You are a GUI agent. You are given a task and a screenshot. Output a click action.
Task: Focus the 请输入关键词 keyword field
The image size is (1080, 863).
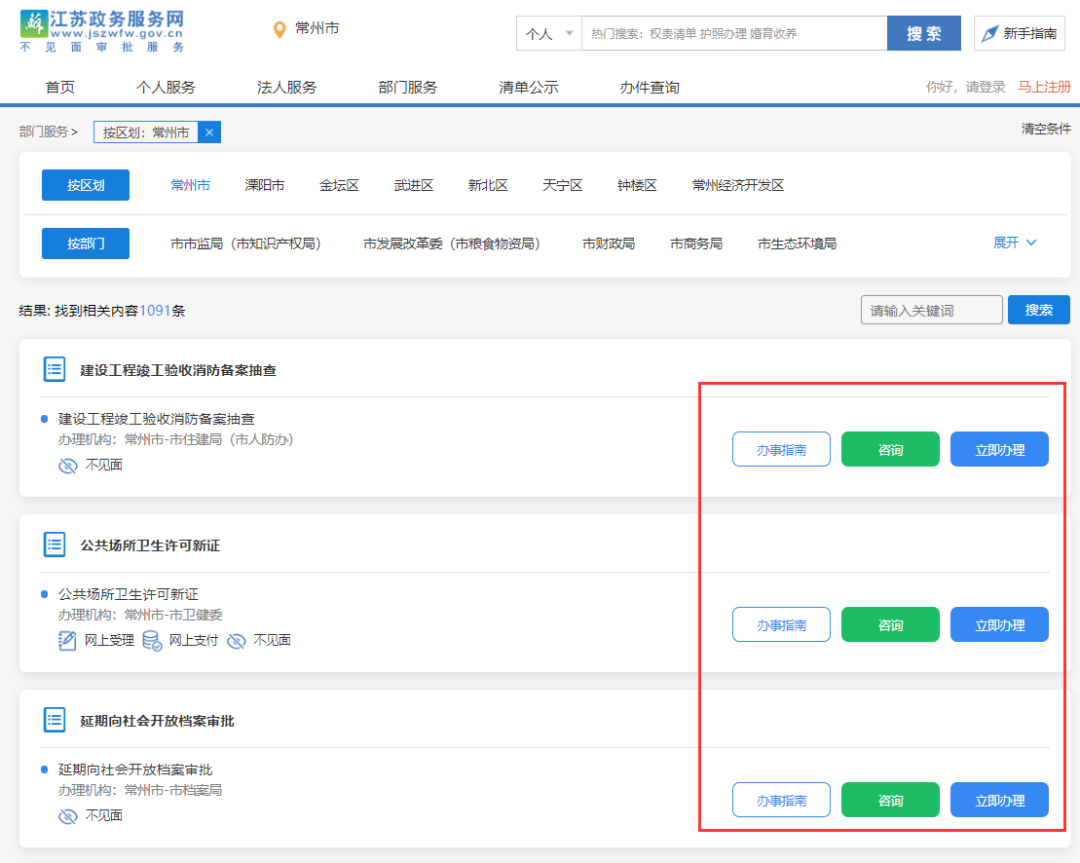click(x=931, y=310)
